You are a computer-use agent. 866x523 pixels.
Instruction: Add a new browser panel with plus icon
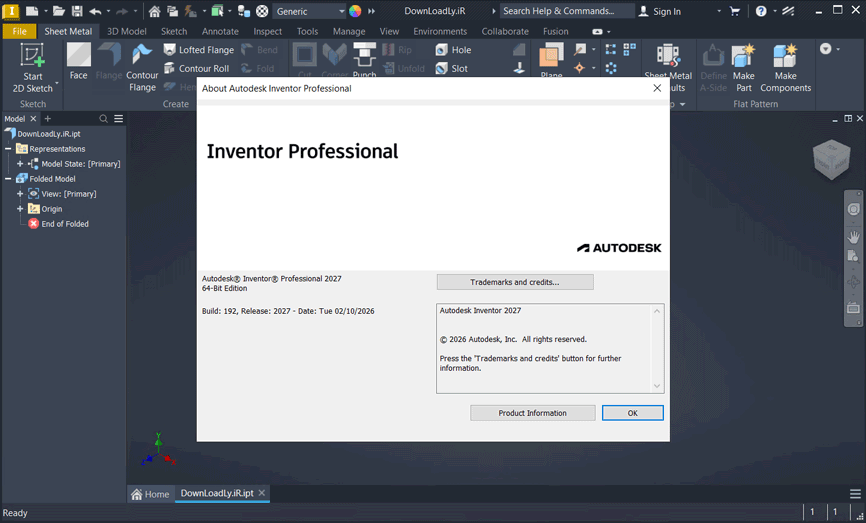pyautogui.click(x=47, y=119)
